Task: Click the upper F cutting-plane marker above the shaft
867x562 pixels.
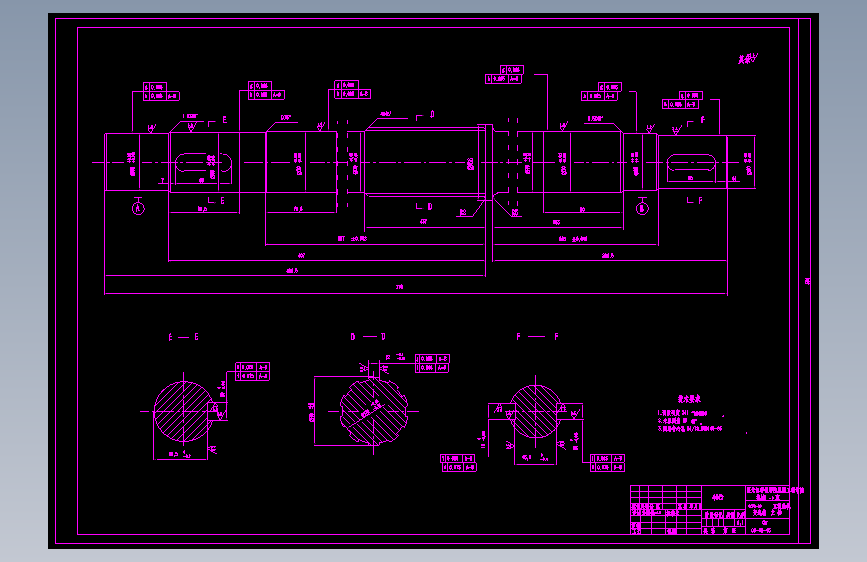Action: [696, 121]
